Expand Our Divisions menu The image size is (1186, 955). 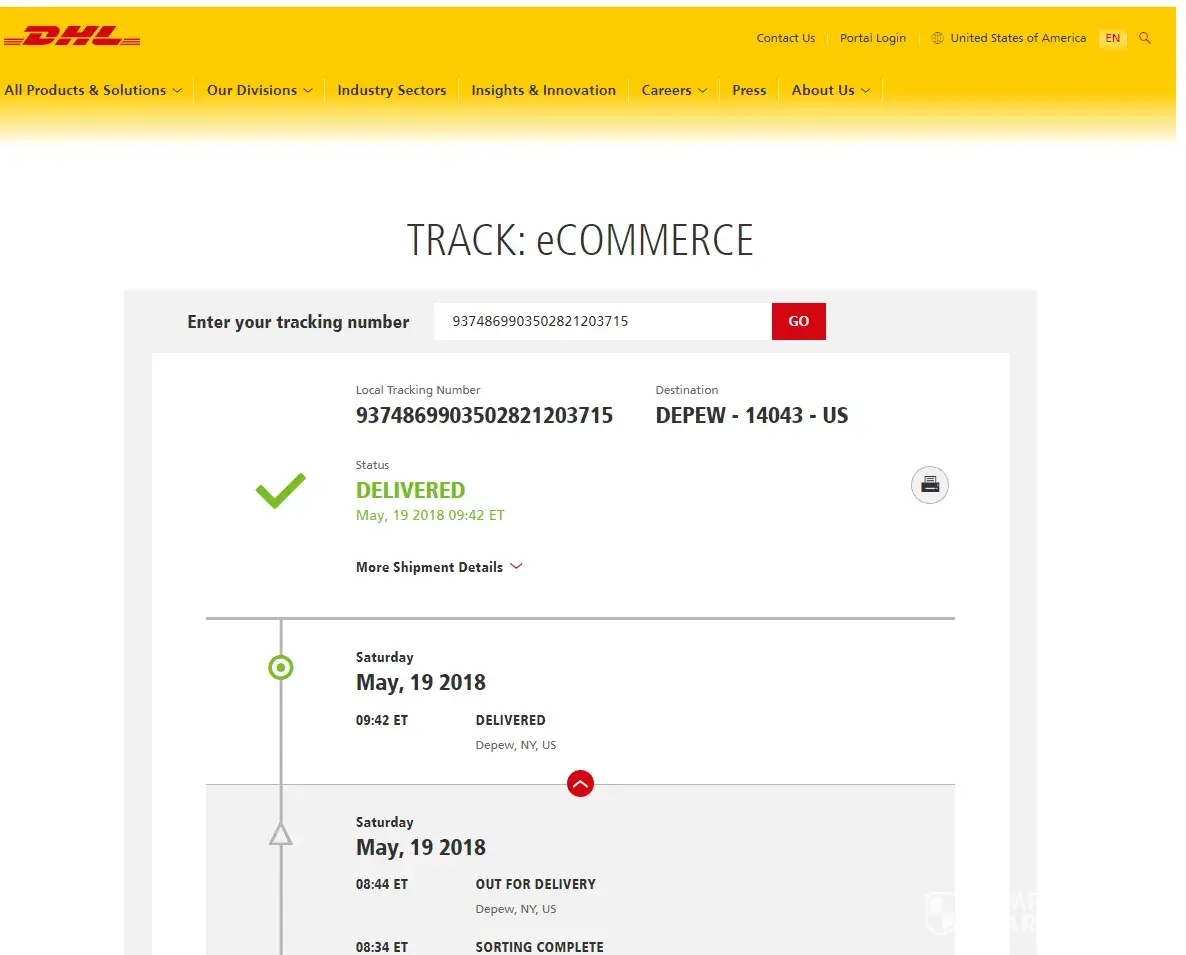(x=259, y=90)
